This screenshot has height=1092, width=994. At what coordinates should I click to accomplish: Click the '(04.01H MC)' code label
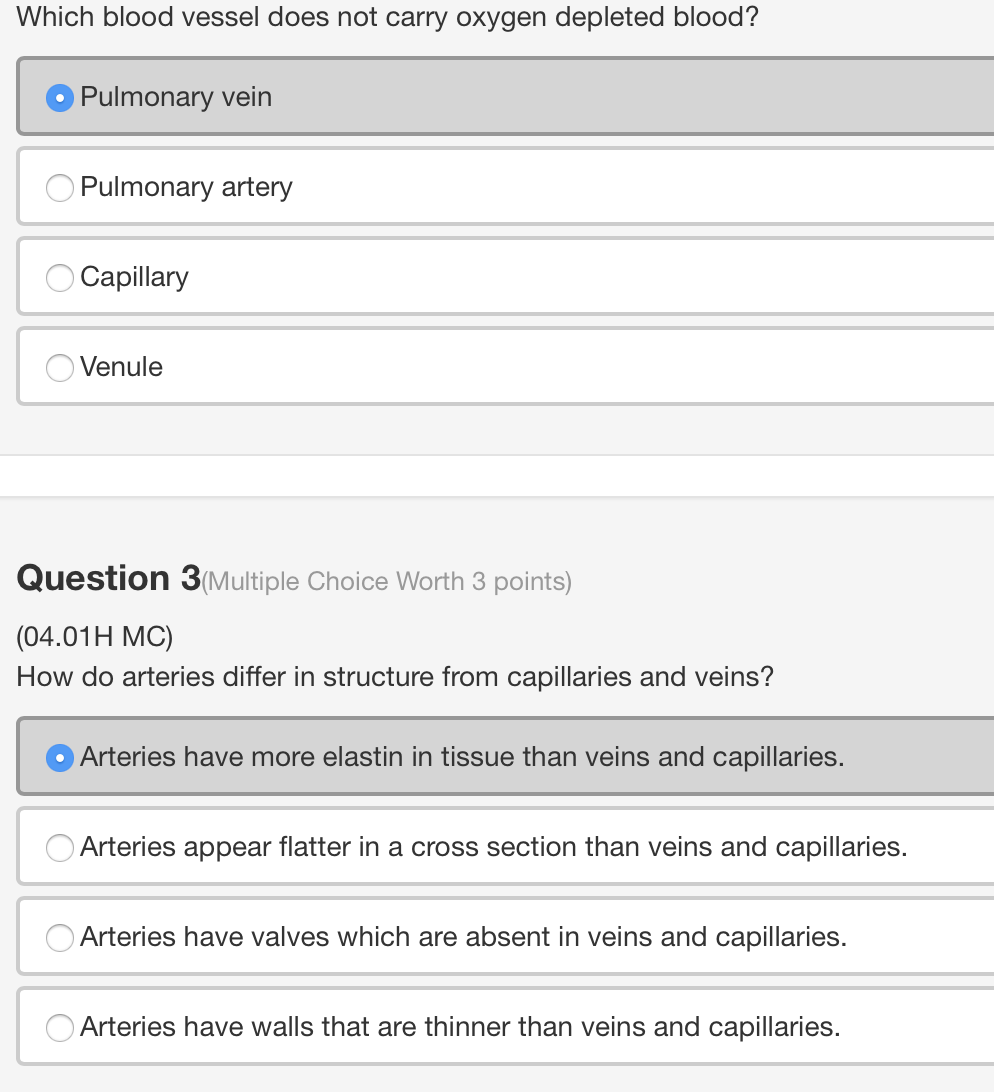95,637
